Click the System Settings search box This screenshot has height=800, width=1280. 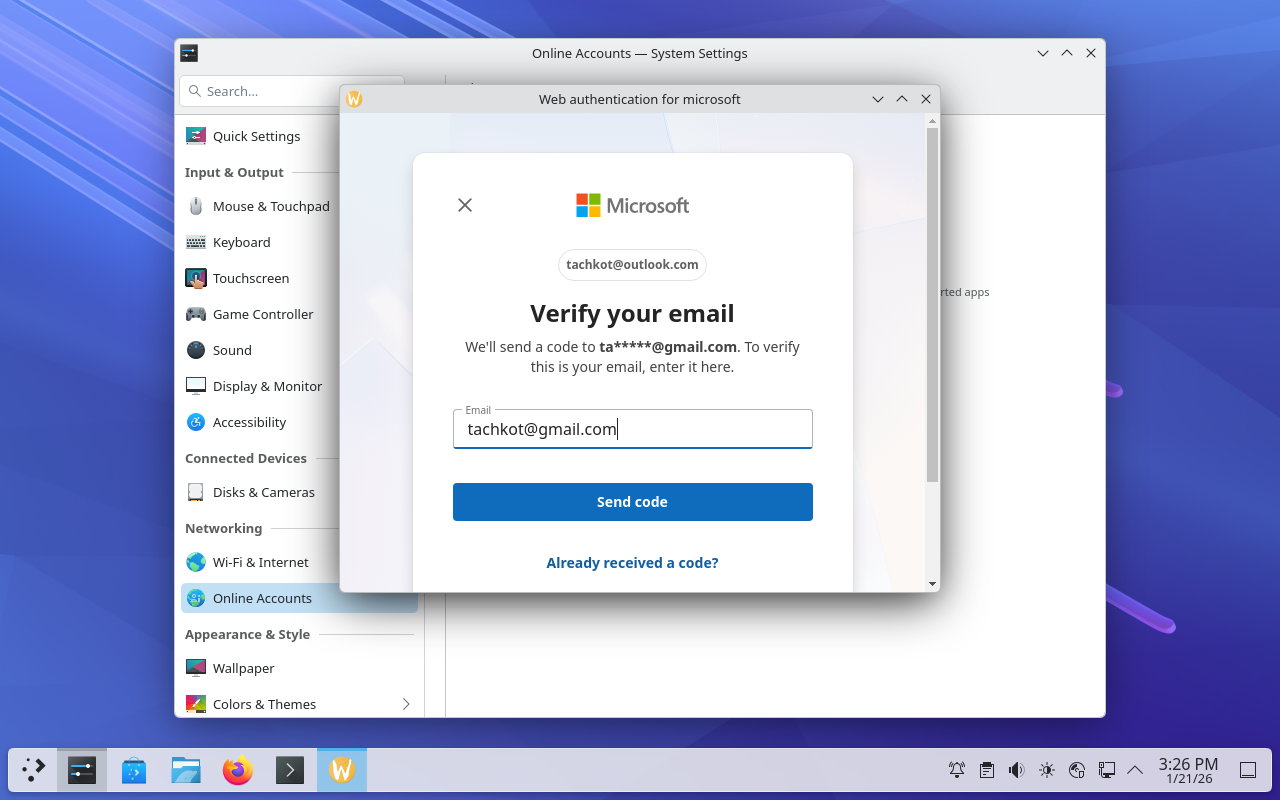(x=260, y=91)
